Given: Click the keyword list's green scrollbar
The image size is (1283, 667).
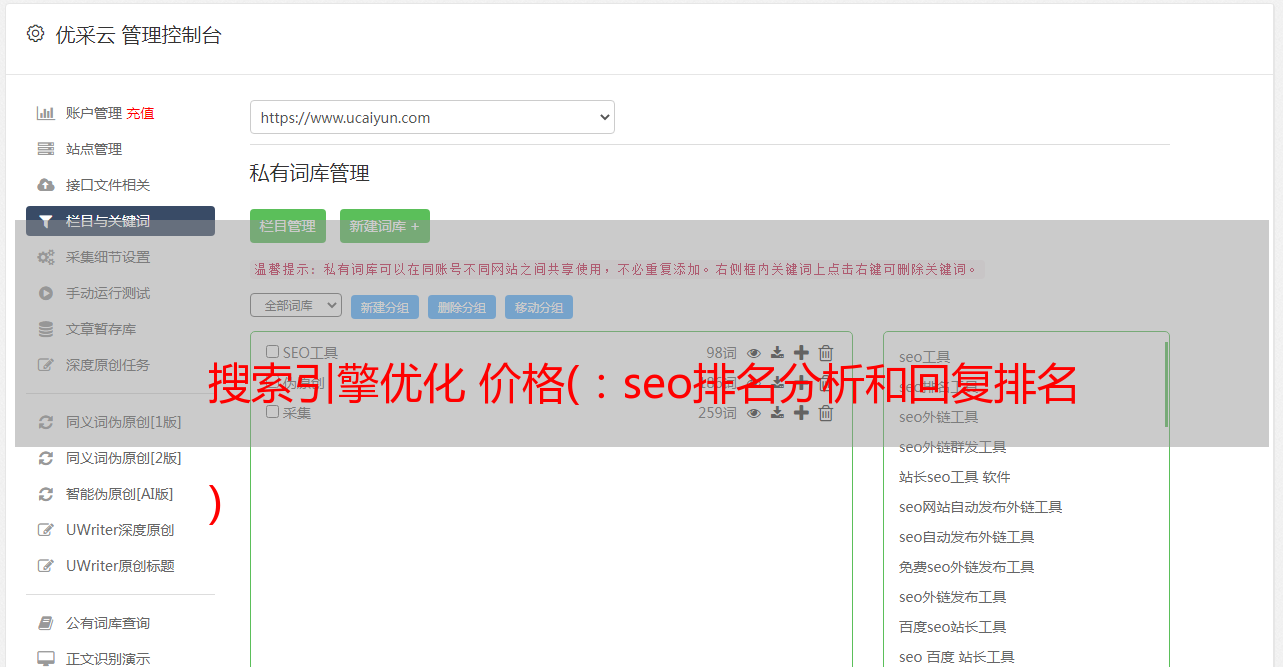Looking at the screenshot, I should coord(1166,384).
